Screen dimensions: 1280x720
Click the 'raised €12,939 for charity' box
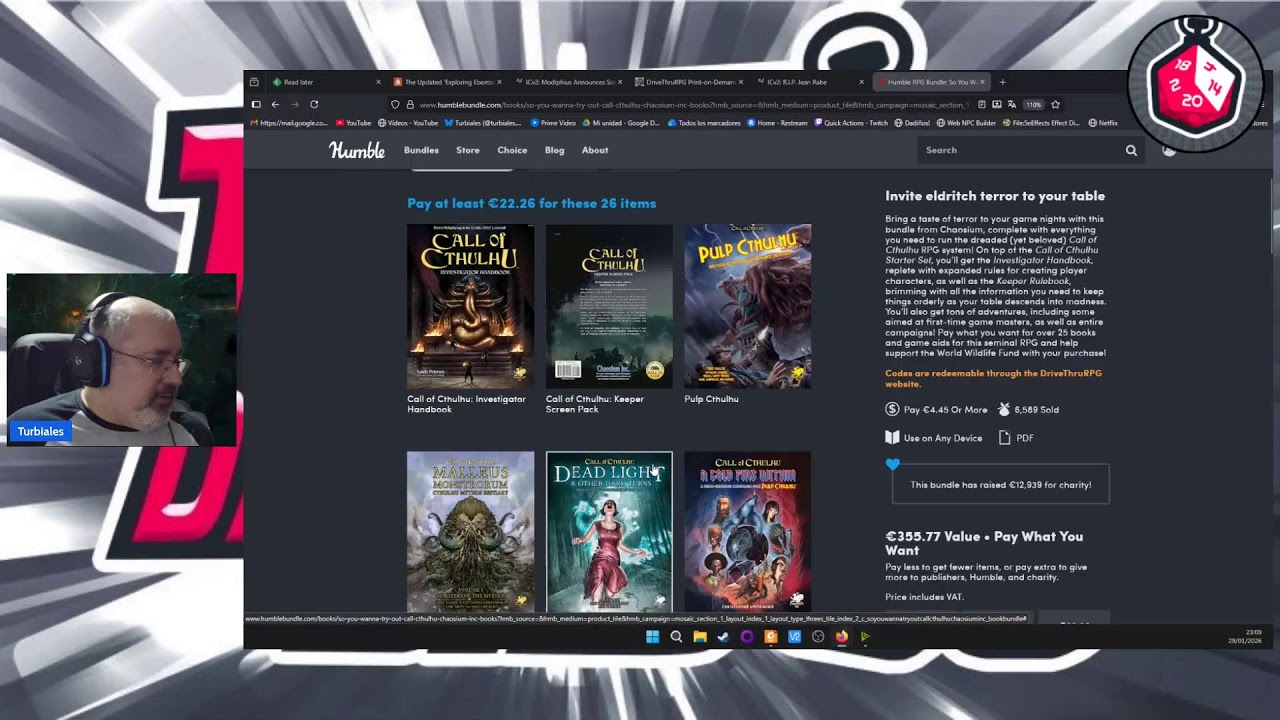tap(1001, 484)
